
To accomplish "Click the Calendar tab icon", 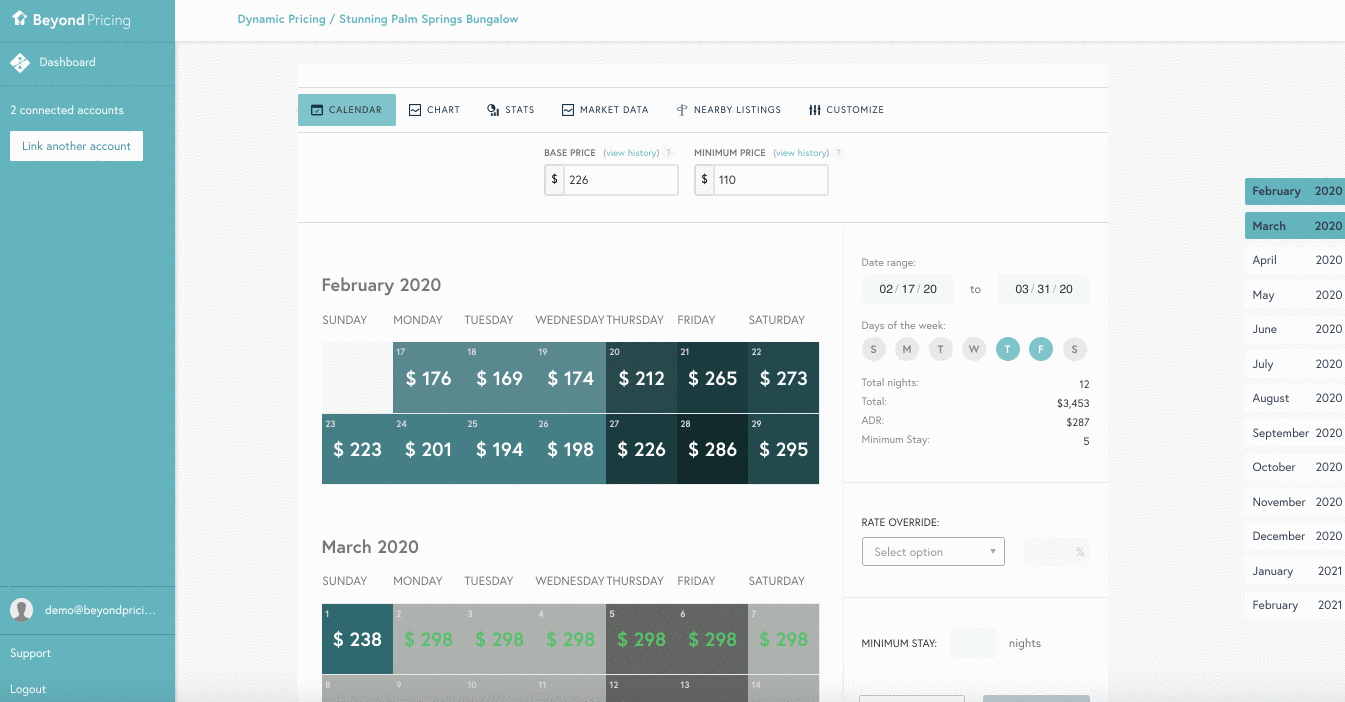I will 317,110.
